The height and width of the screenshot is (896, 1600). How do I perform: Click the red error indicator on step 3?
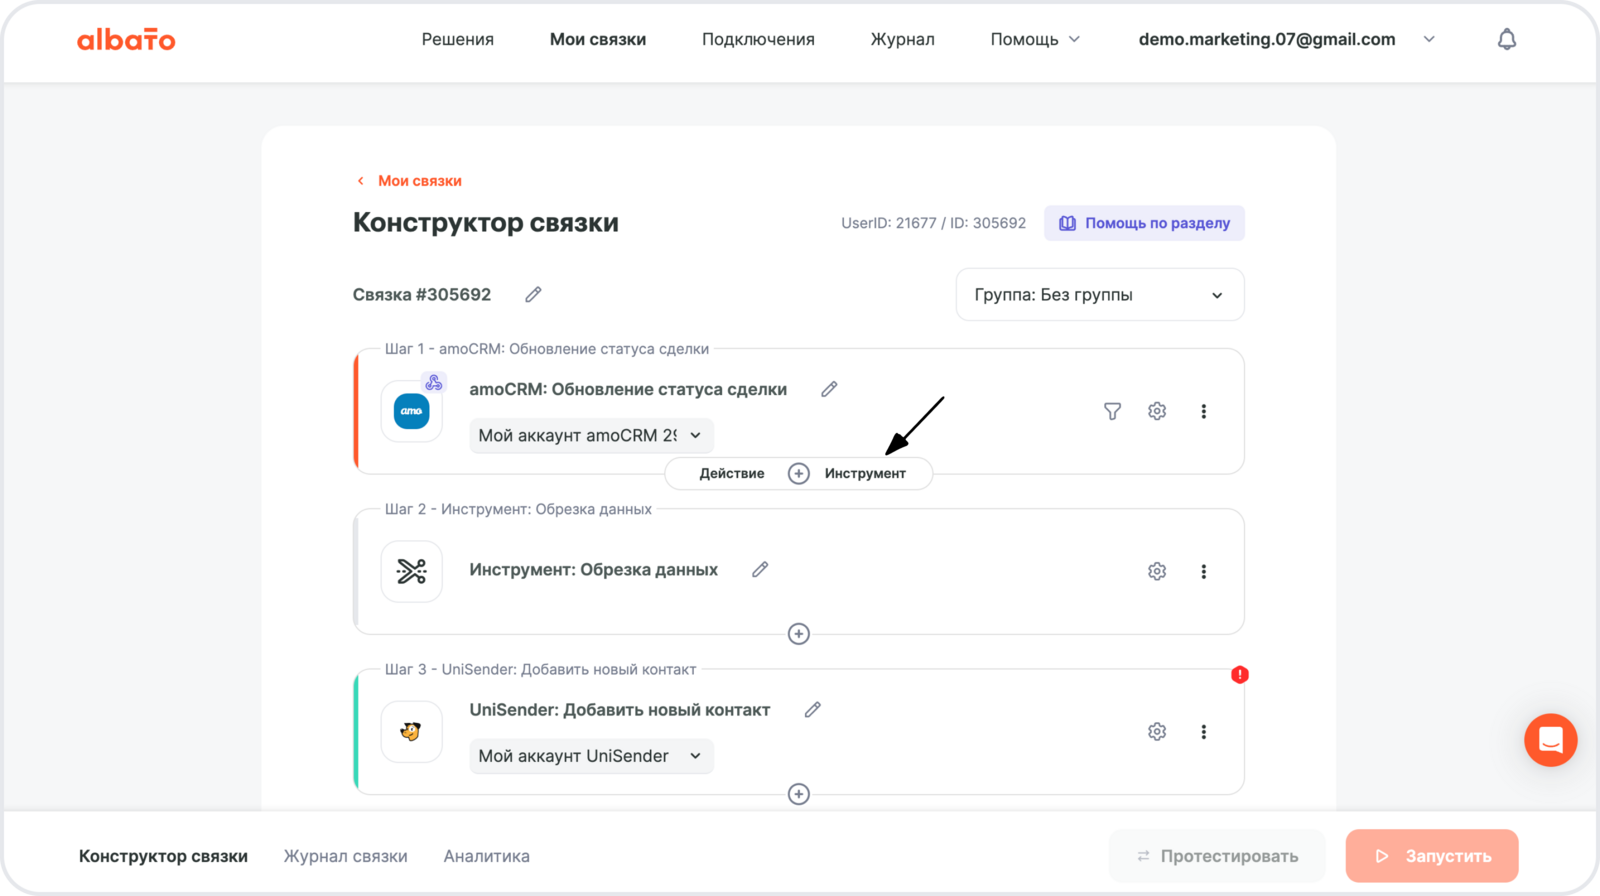coord(1240,675)
